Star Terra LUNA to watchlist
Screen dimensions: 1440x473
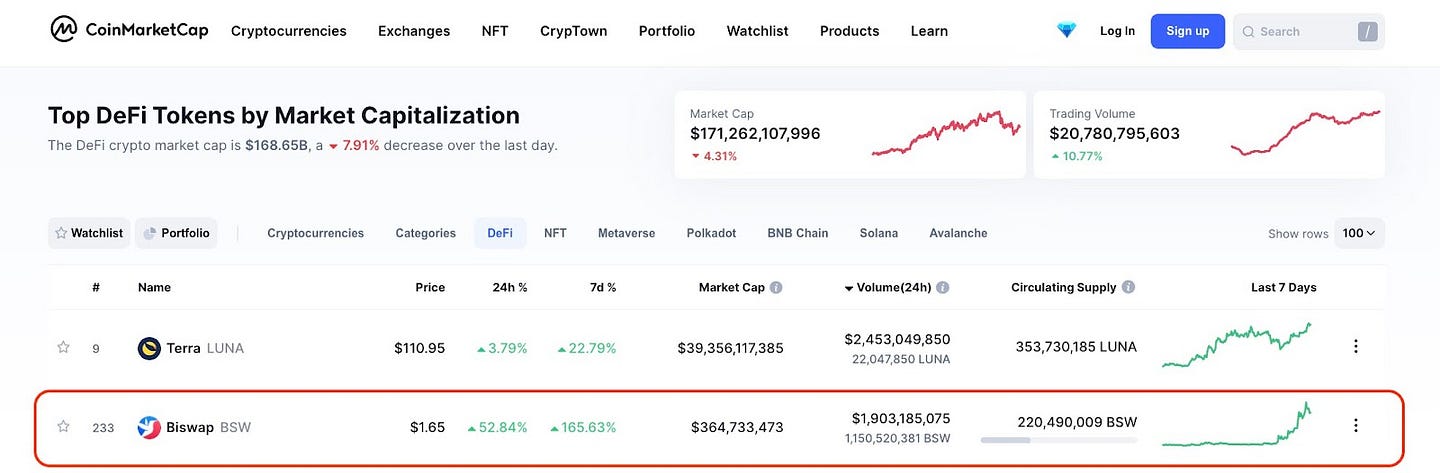coord(63,347)
